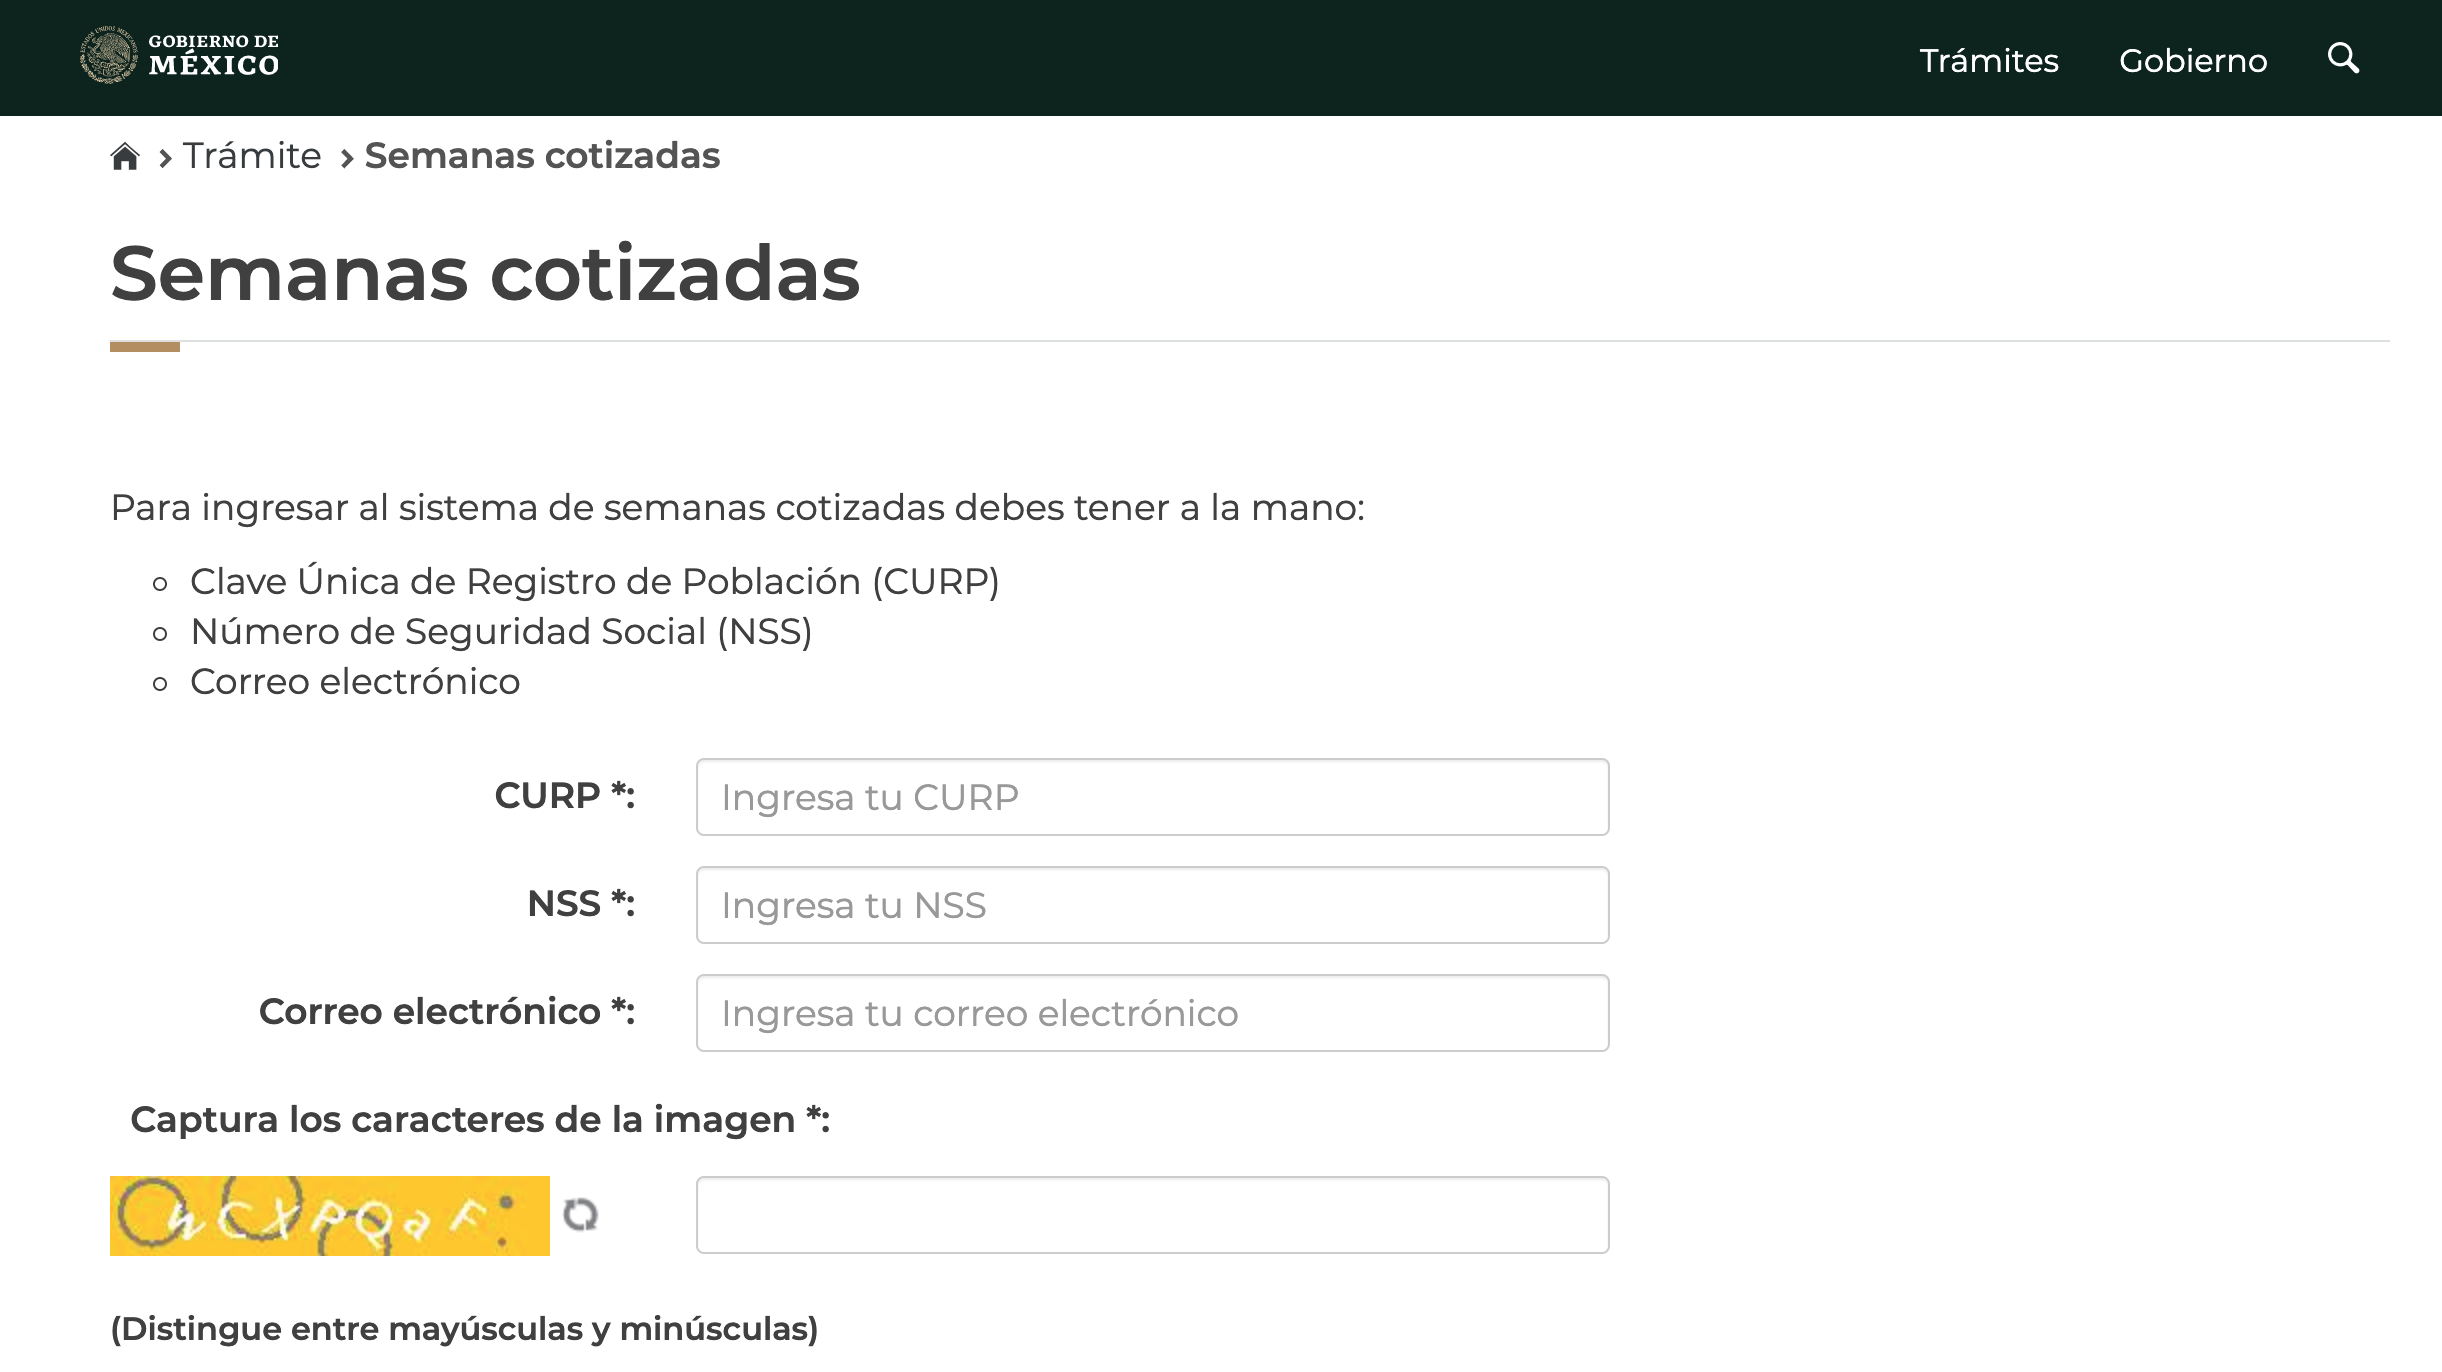Click the Captura los caracteres label

click(478, 1119)
